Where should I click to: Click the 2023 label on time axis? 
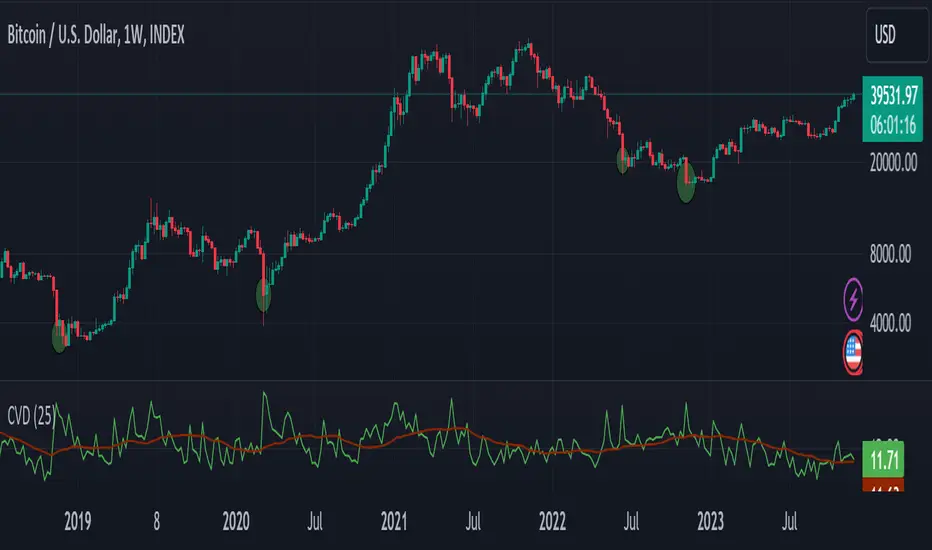[x=711, y=520]
